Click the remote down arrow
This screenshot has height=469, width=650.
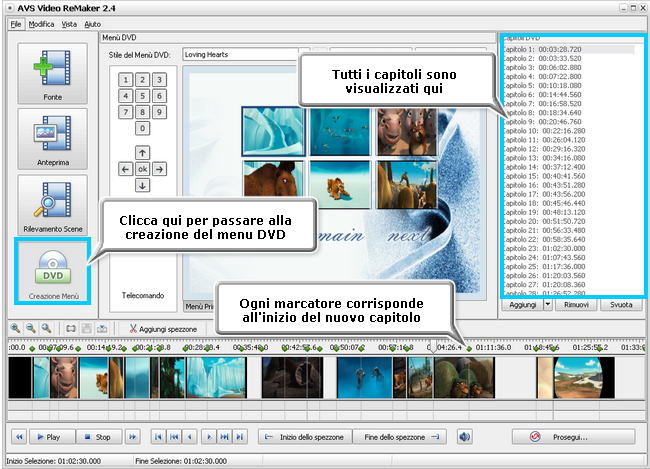(x=142, y=185)
